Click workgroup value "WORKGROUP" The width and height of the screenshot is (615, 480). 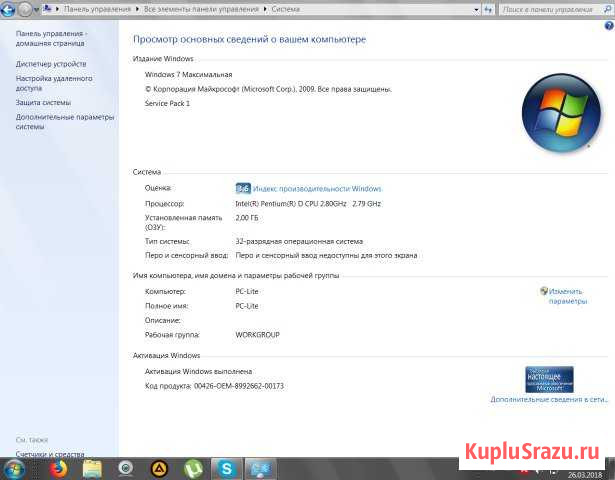click(x=257, y=335)
